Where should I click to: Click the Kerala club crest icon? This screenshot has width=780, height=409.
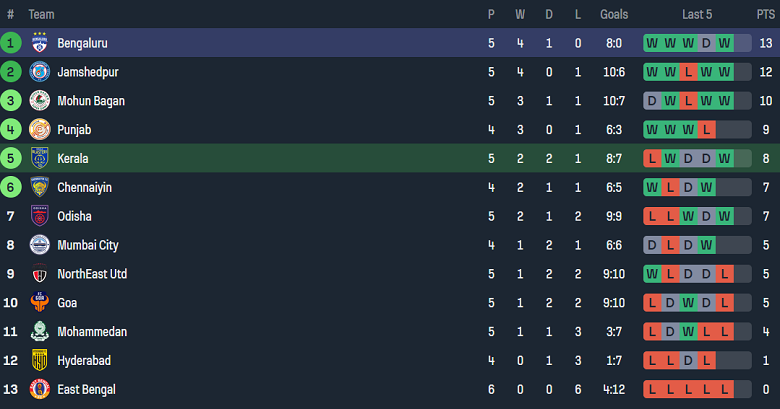click(x=40, y=159)
